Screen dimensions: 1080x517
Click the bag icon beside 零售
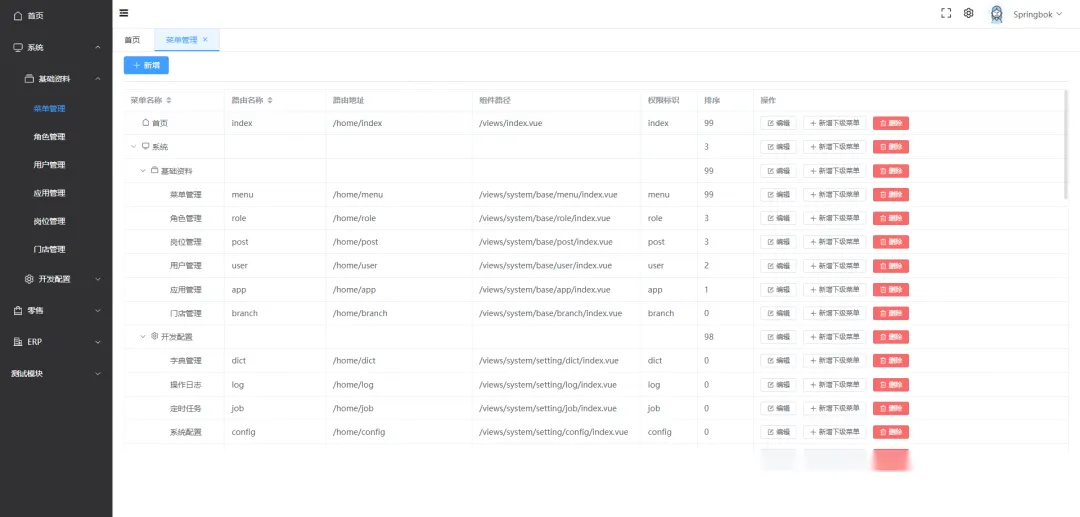[x=18, y=310]
